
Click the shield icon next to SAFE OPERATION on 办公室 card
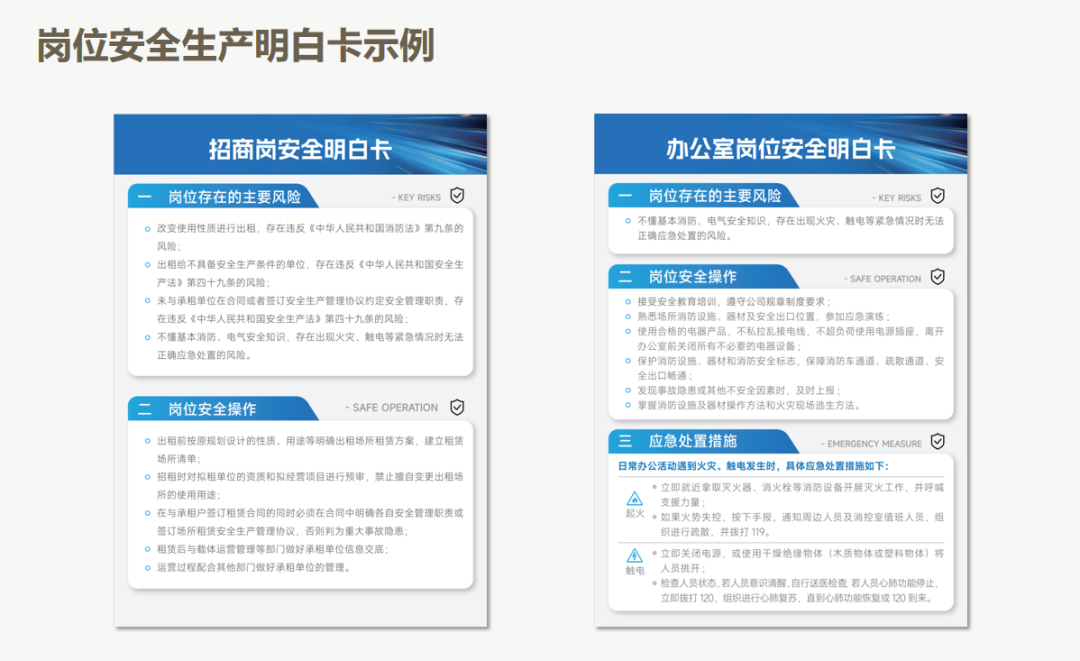[937, 278]
